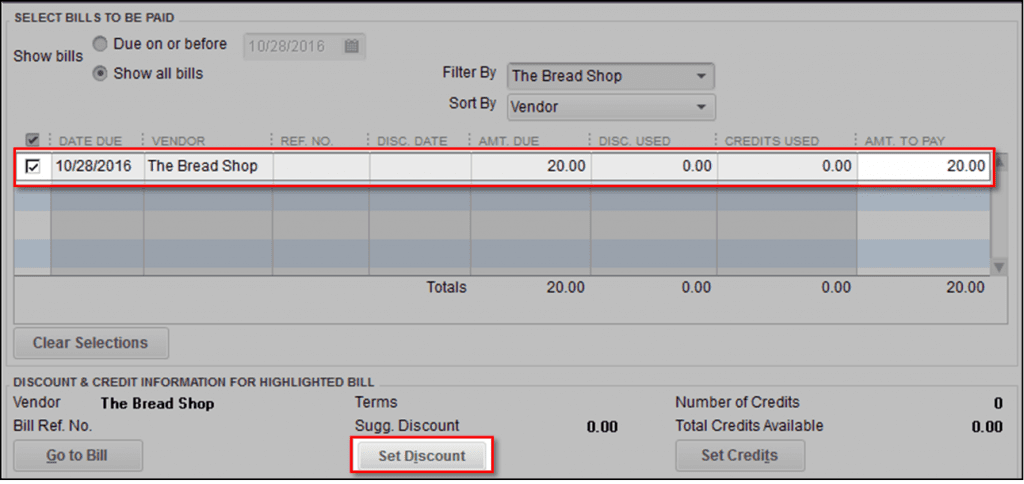Click the CREDITS USED column header
Screen dimensions: 1024x484
point(772,140)
